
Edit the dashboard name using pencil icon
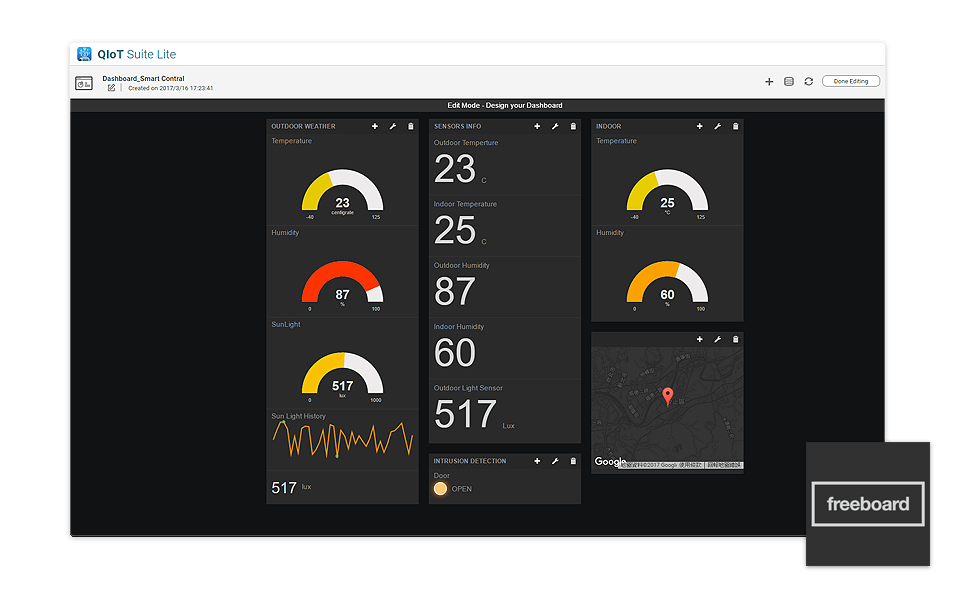click(111, 88)
